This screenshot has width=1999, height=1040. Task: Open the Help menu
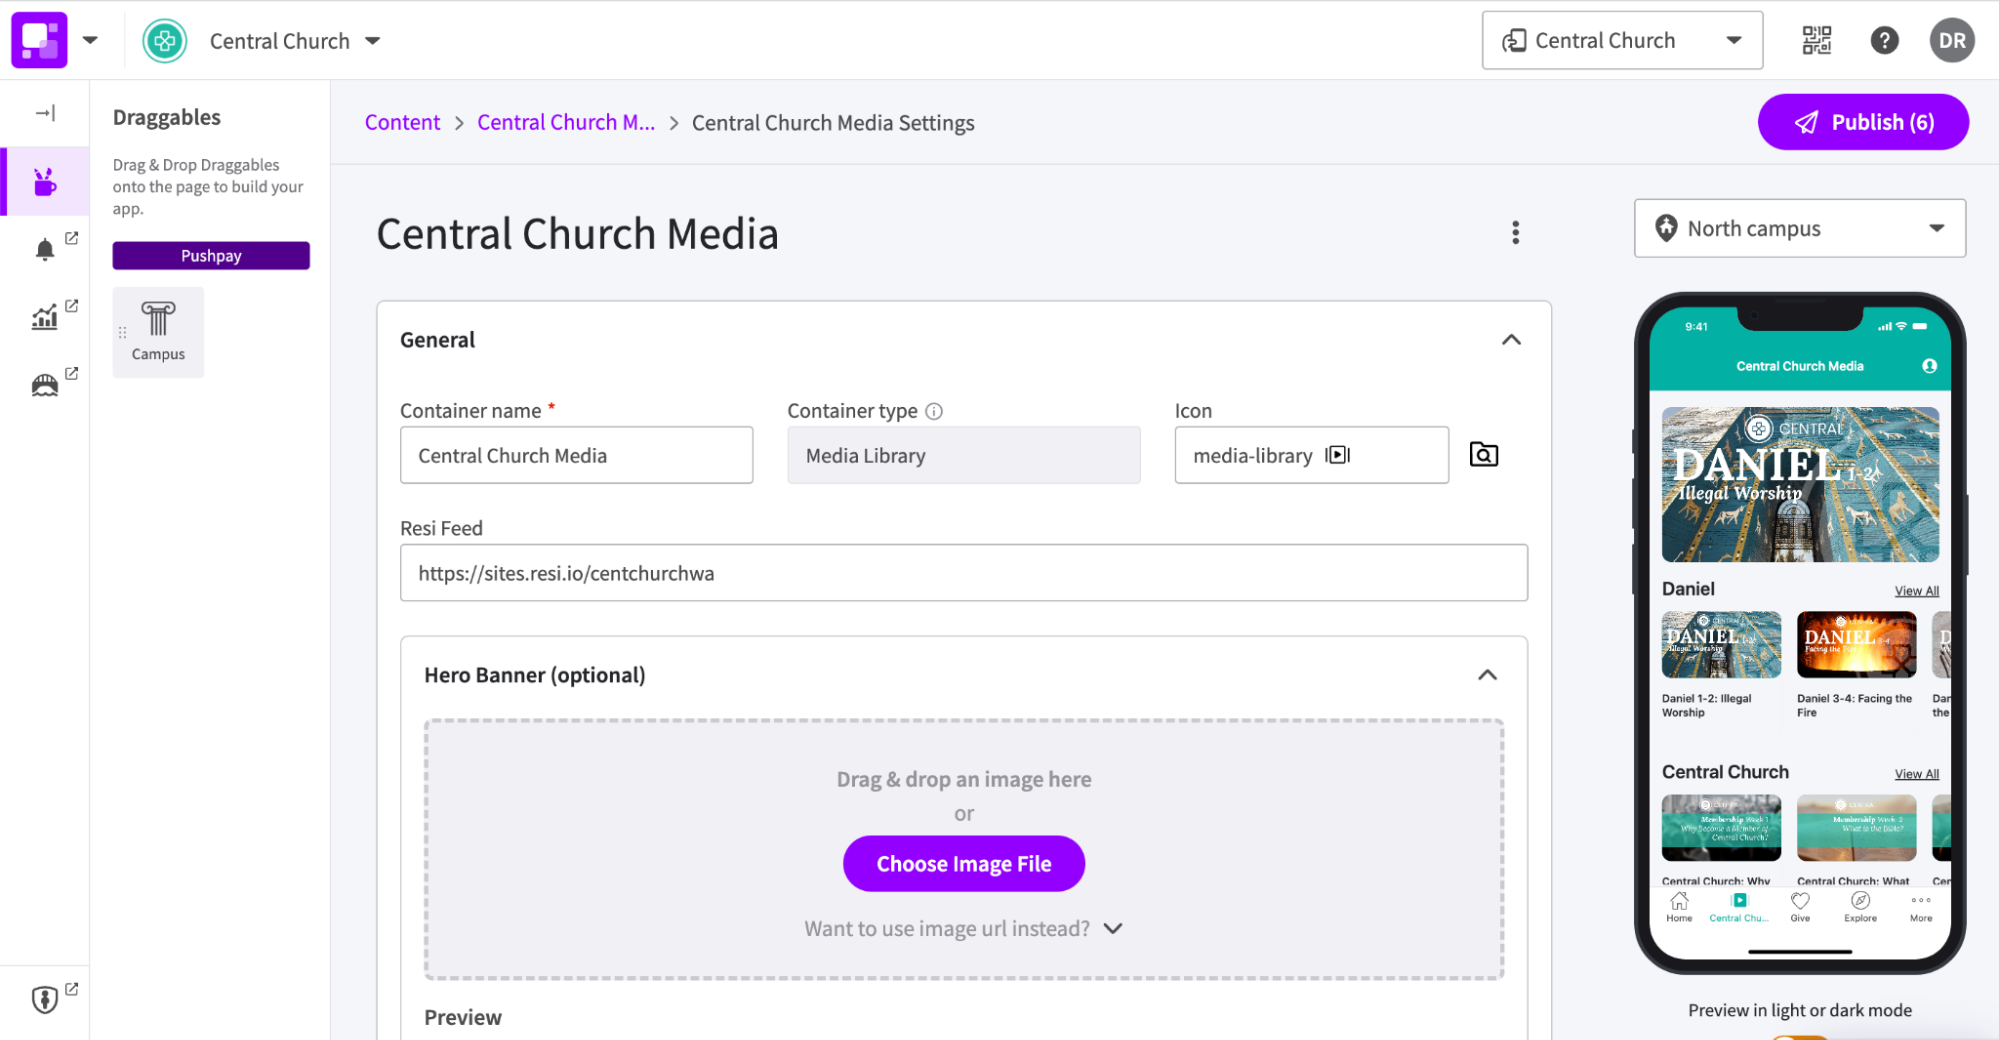click(1884, 40)
